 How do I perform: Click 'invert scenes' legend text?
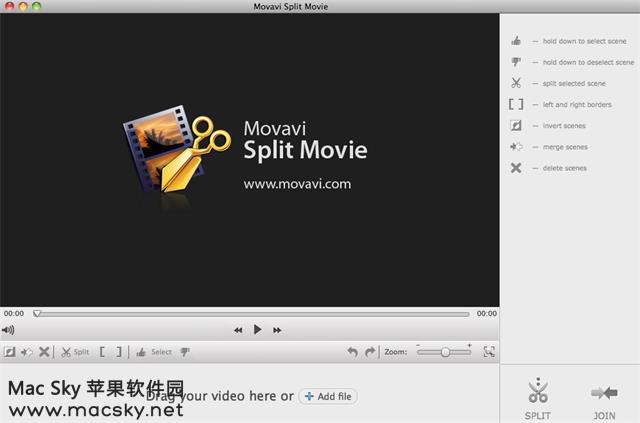(x=564, y=126)
